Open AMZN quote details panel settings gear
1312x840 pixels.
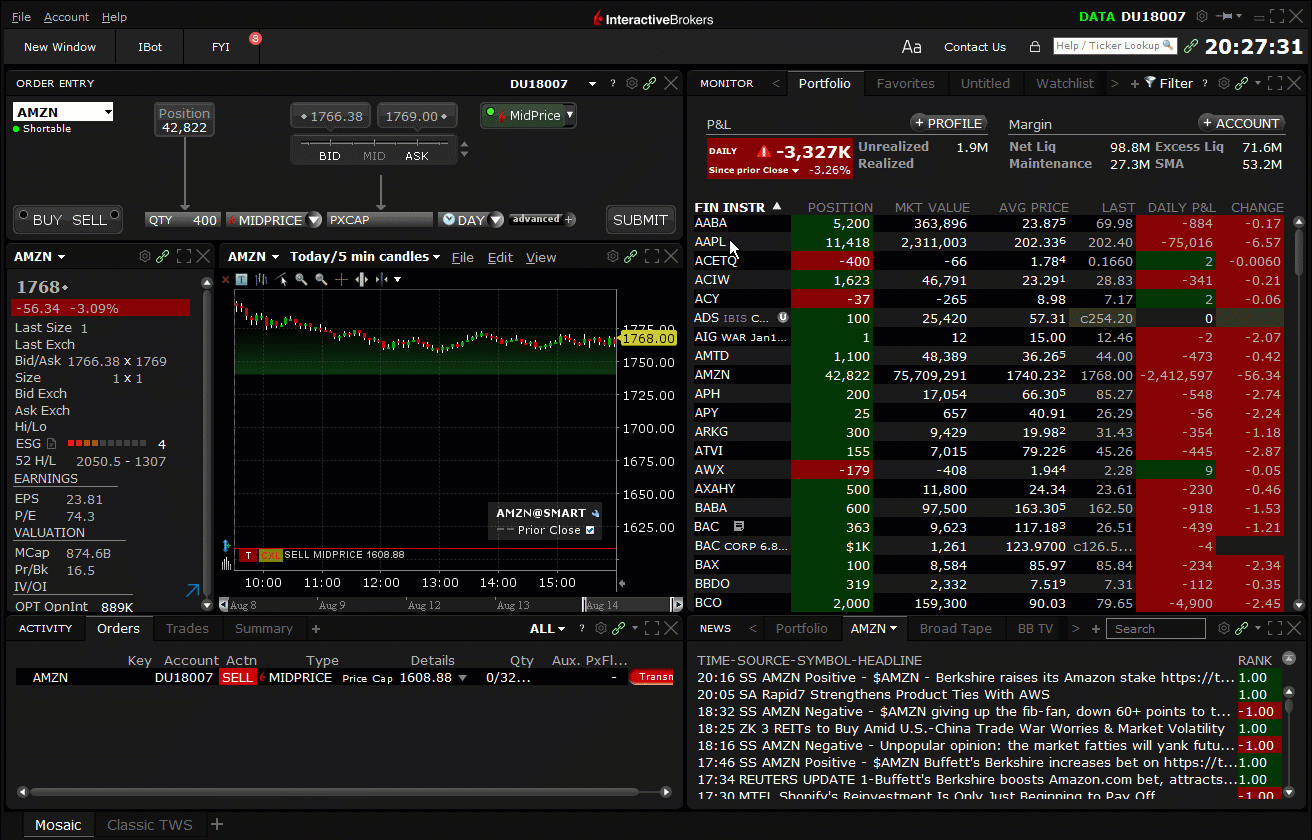click(x=145, y=257)
